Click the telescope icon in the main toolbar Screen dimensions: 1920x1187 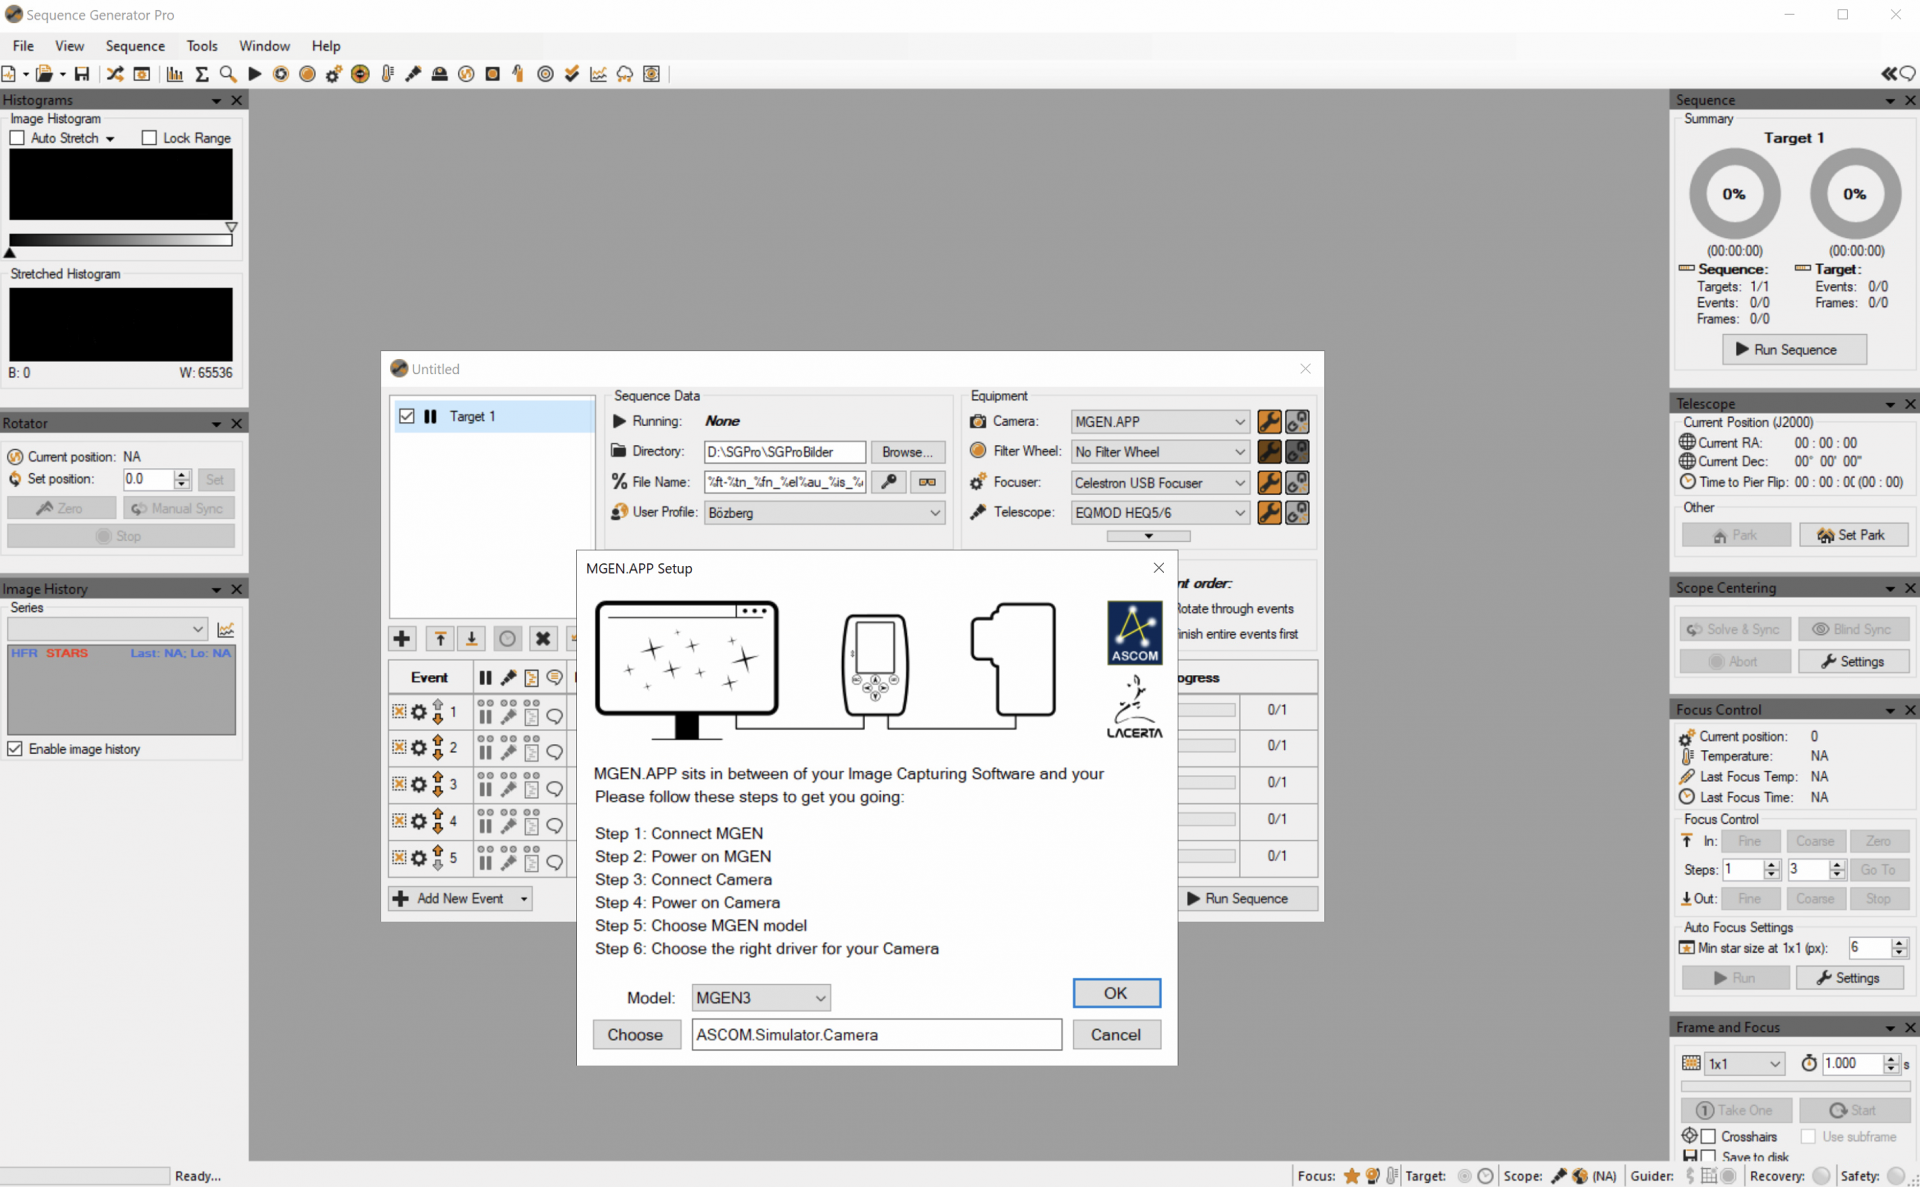(x=413, y=74)
